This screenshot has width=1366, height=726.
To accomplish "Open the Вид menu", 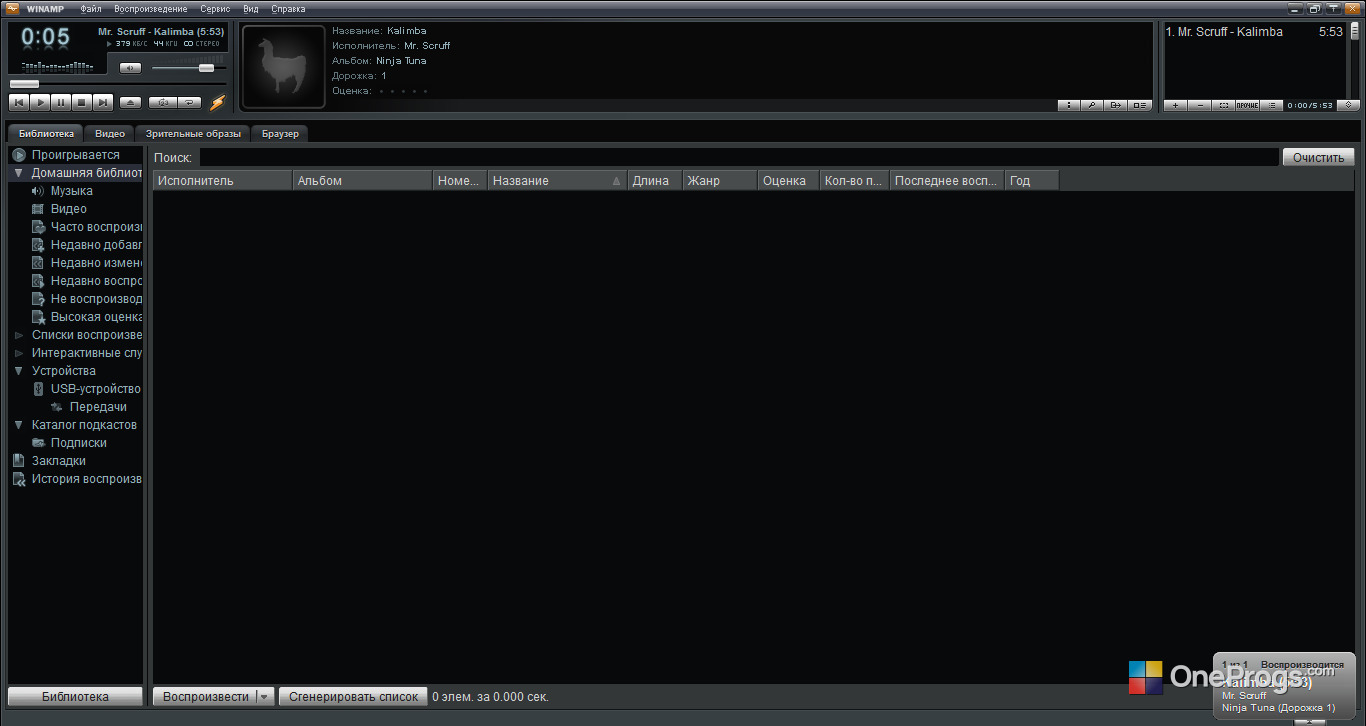I will (x=251, y=9).
